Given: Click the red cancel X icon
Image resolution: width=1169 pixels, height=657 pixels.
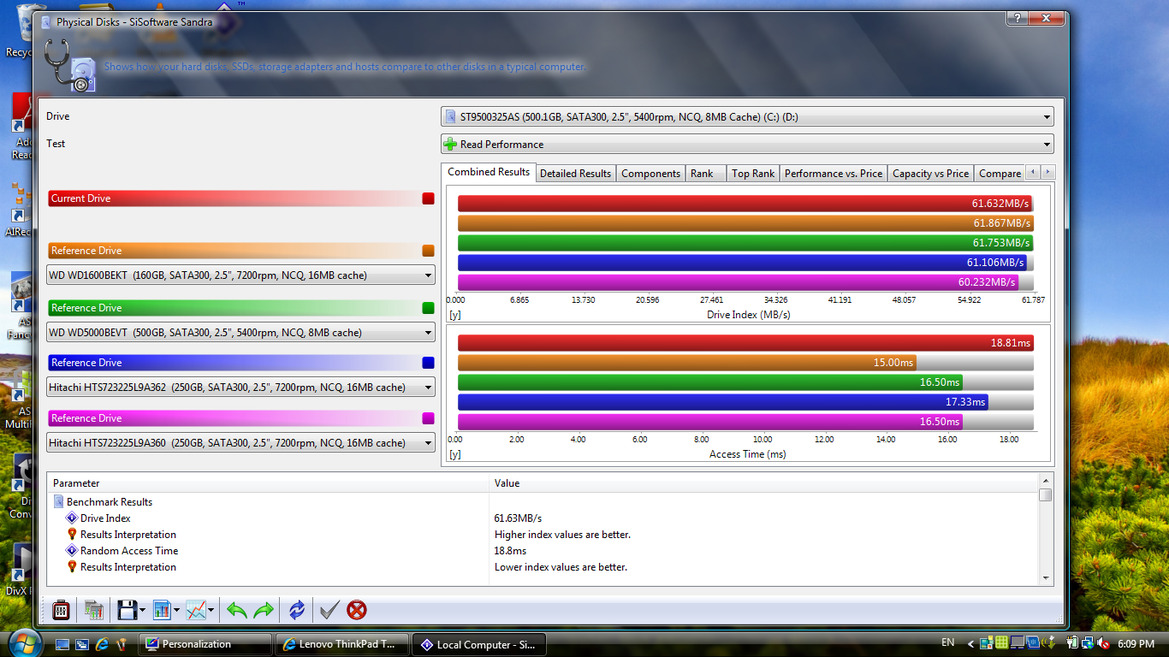Looking at the screenshot, I should tap(357, 610).
